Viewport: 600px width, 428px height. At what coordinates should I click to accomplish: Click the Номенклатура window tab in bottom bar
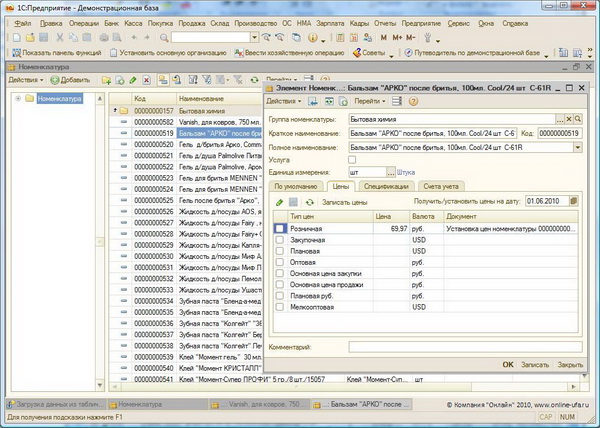pyautogui.click(x=158, y=404)
